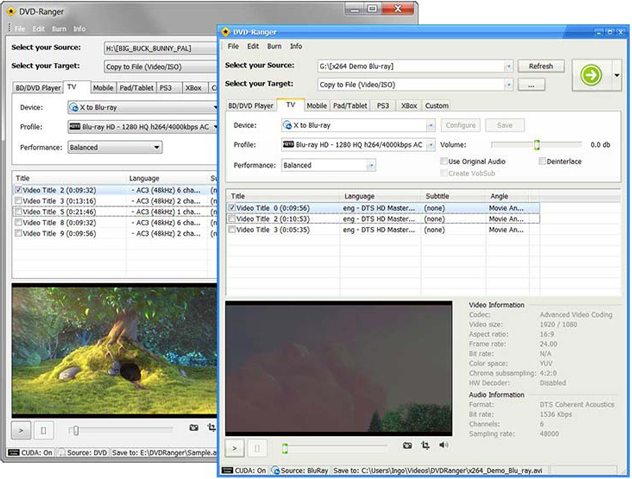The height and width of the screenshot is (479, 632).
Task: Enable Use Original Audio
Action: point(444,161)
